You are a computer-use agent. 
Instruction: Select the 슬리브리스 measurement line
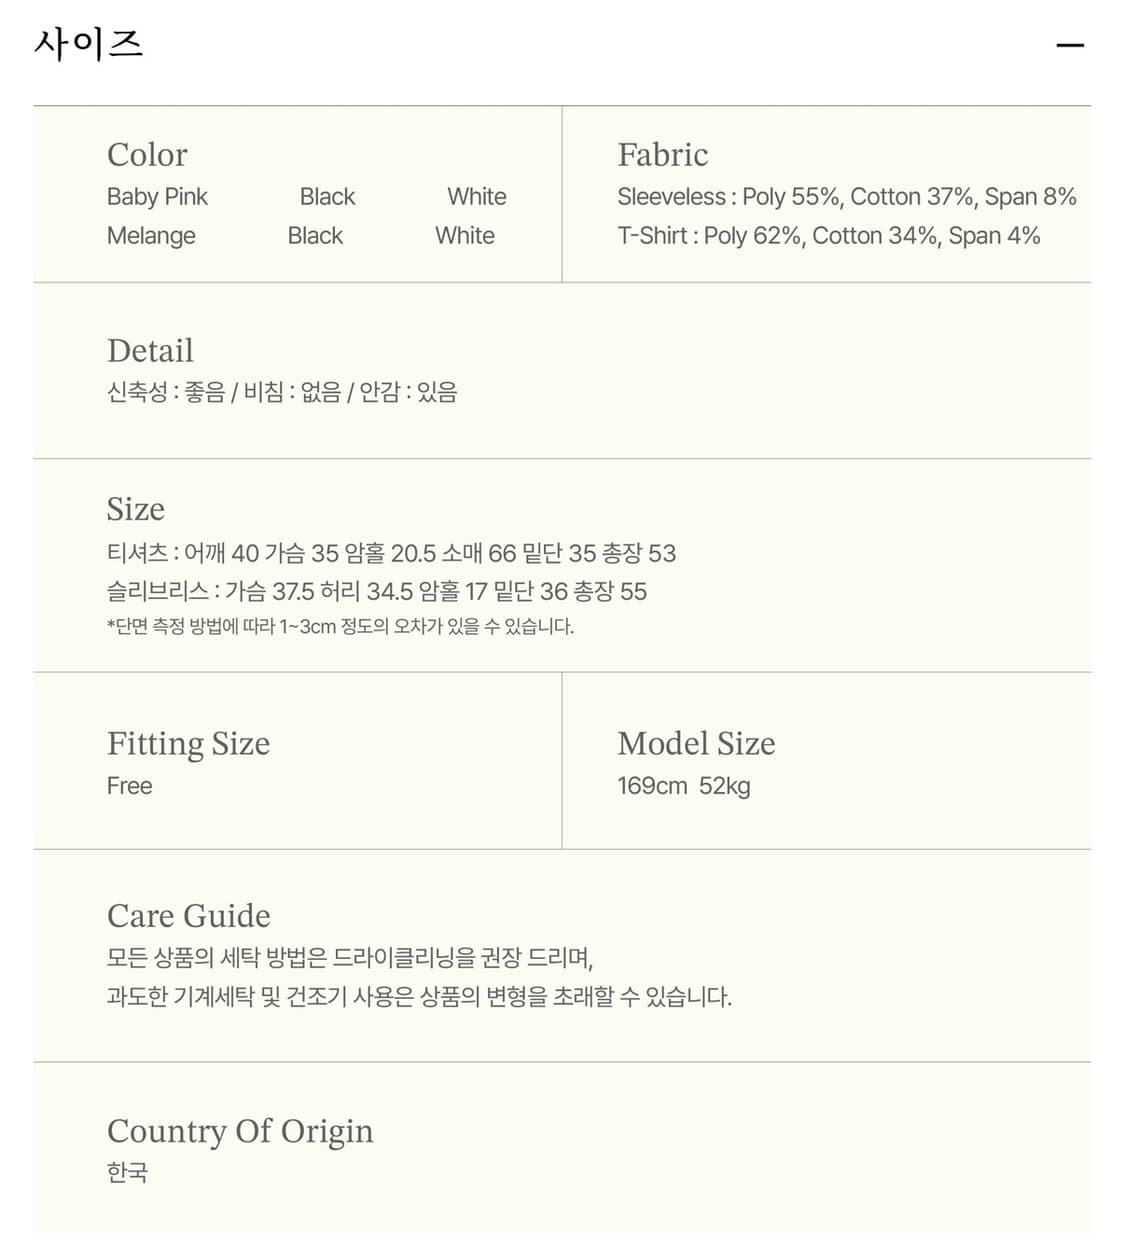tap(377, 592)
